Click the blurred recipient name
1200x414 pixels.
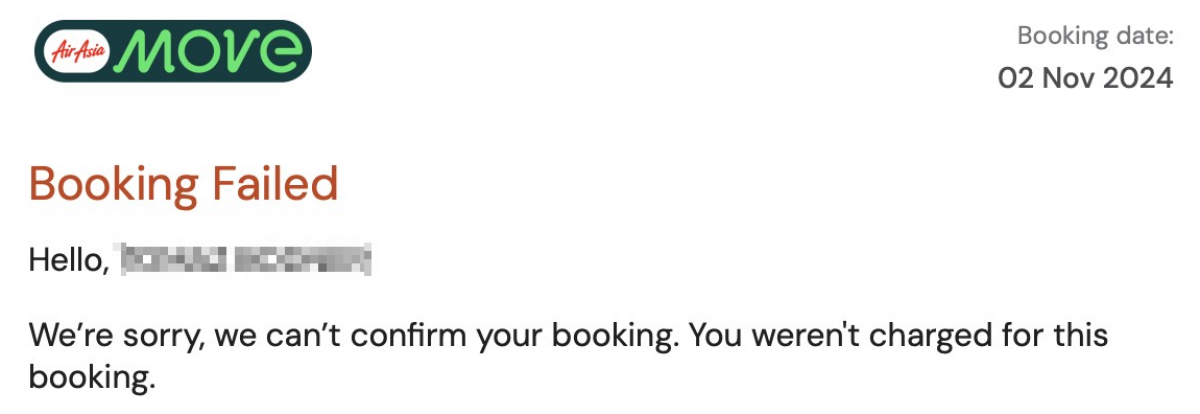(246, 260)
